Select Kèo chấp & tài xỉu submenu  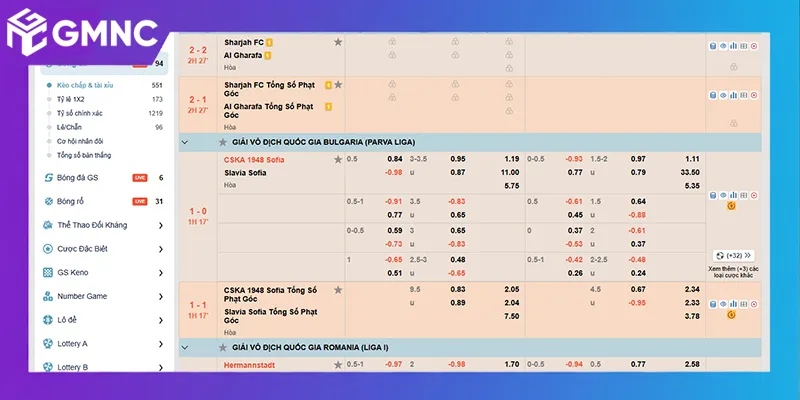[x=85, y=85]
